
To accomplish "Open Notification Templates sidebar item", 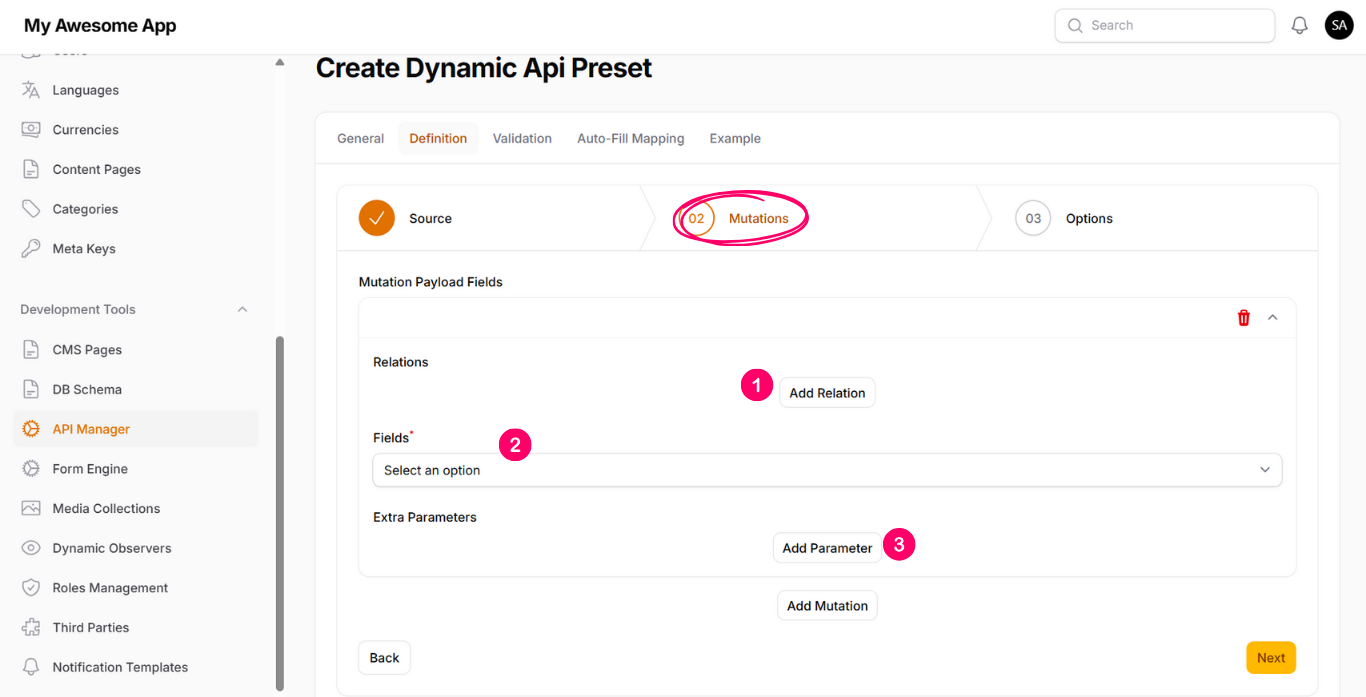I will click(x=120, y=667).
